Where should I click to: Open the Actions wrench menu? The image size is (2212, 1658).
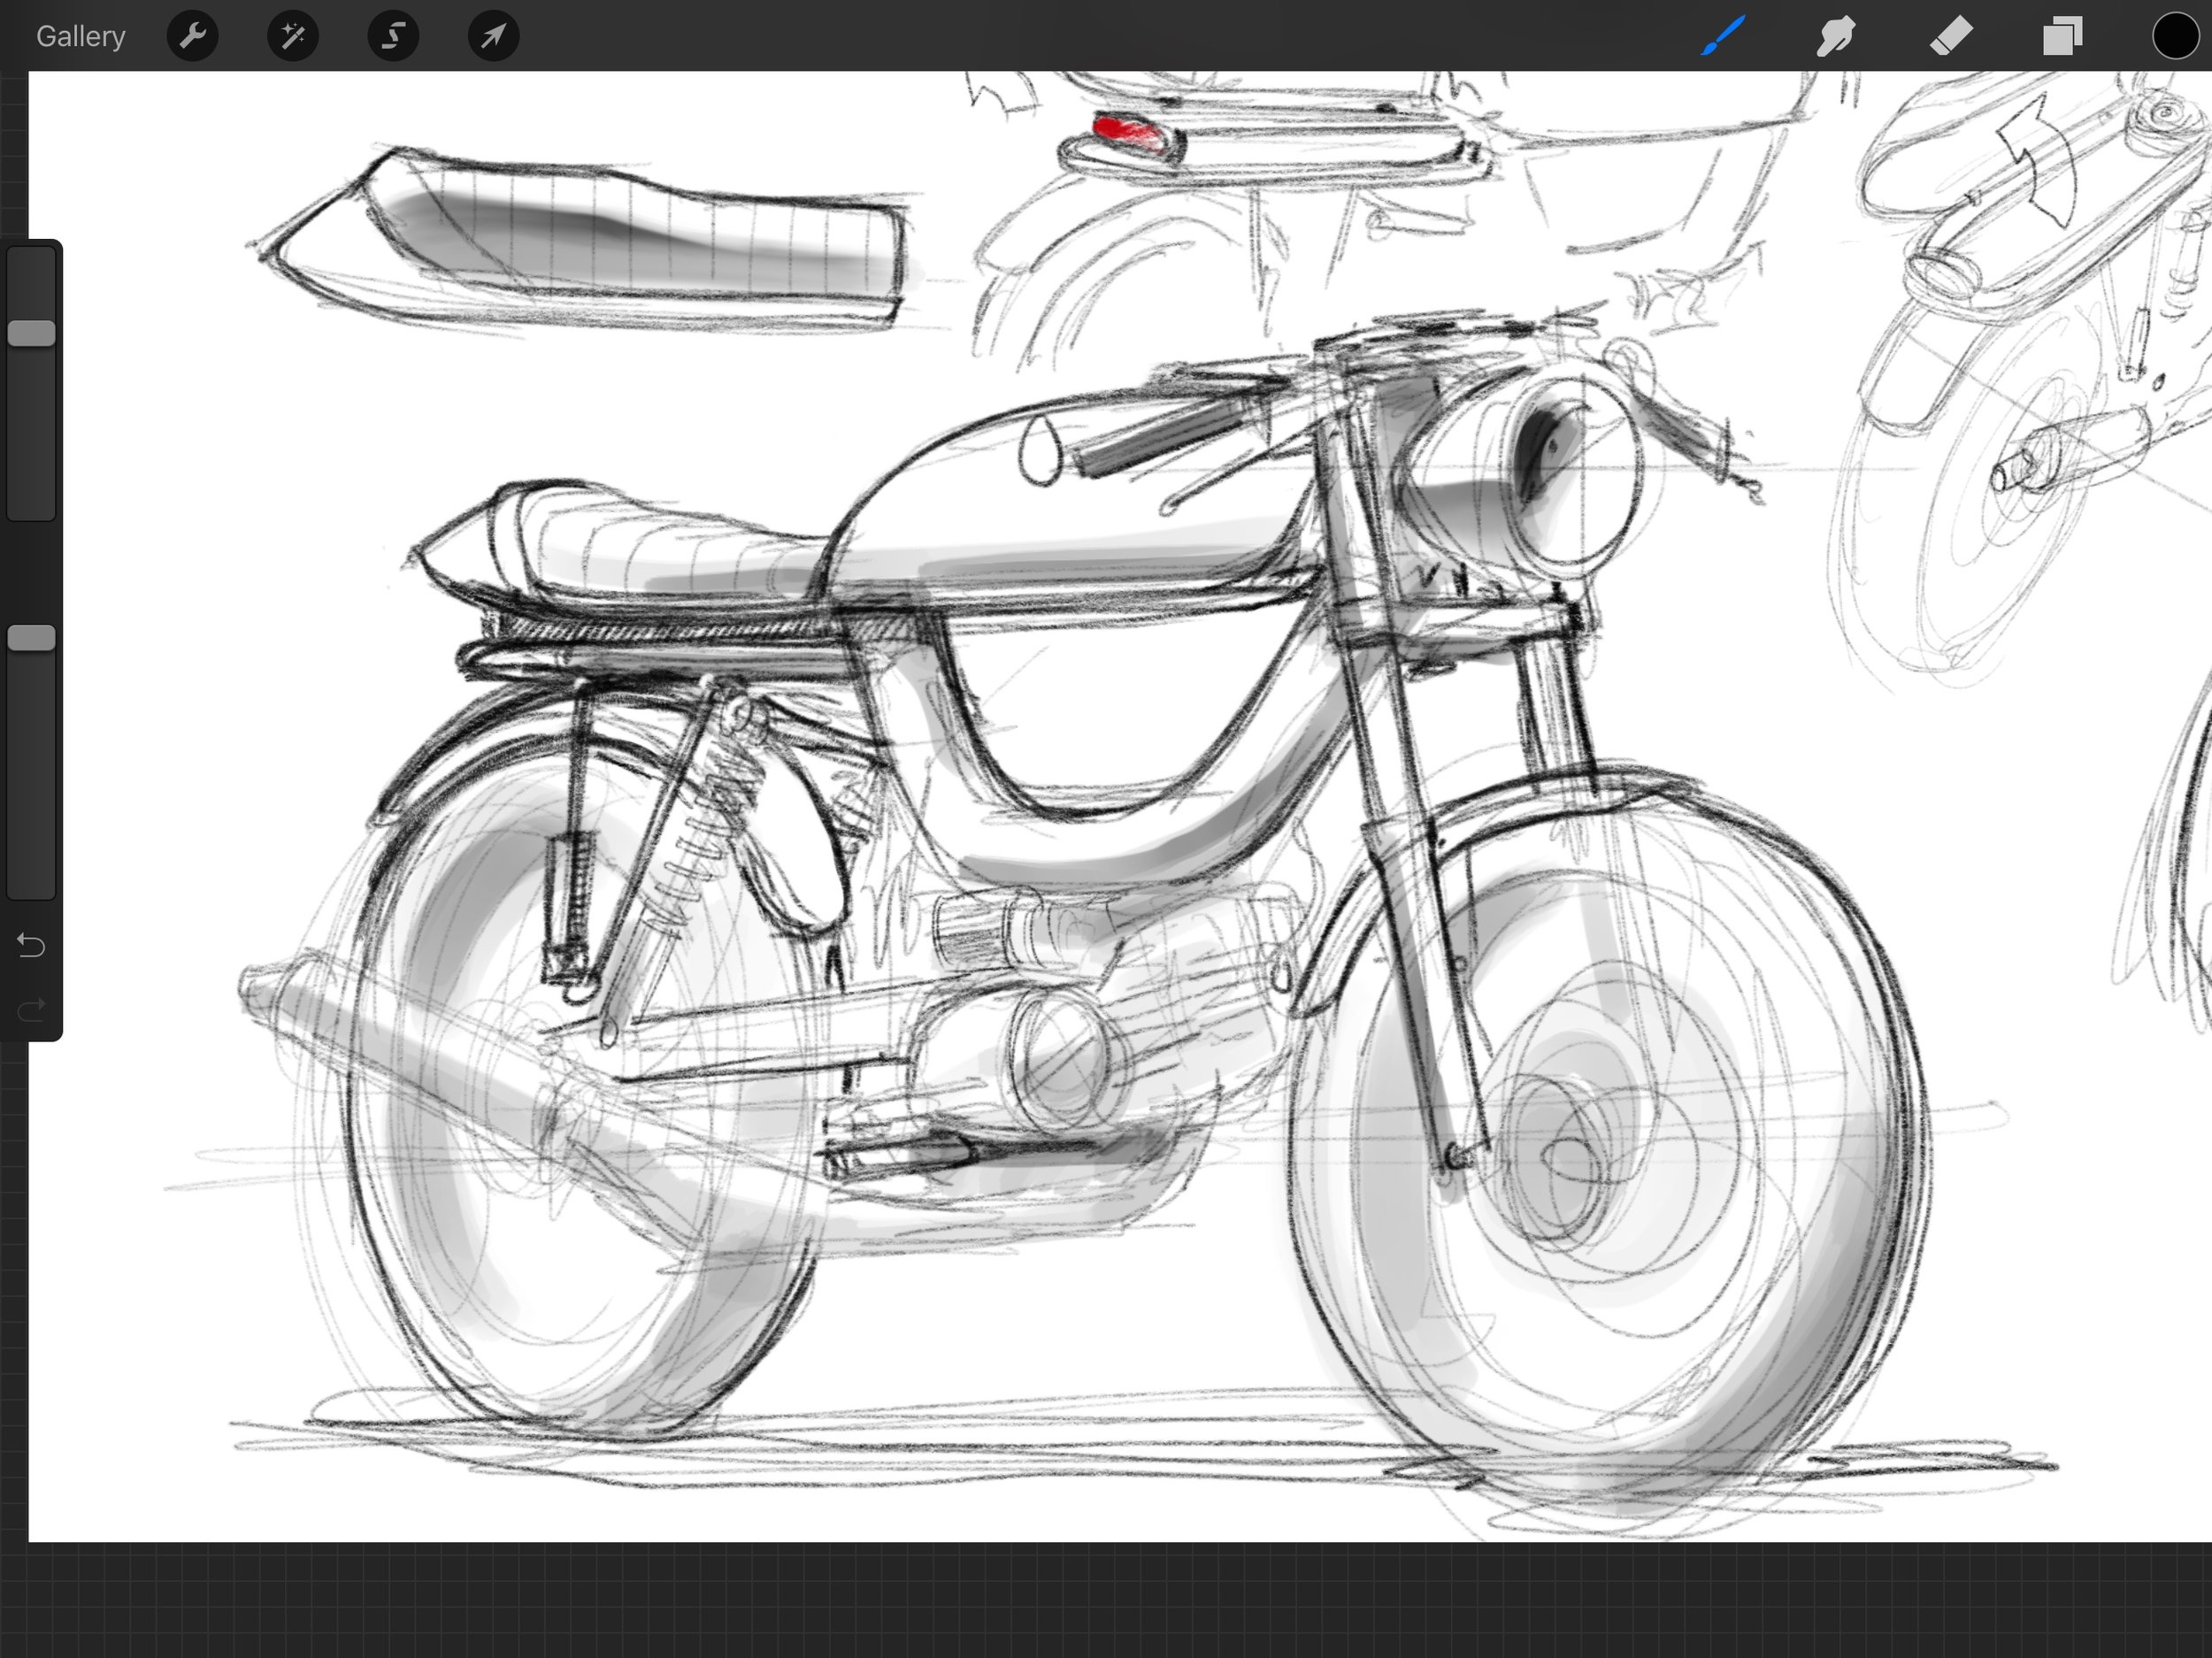pyautogui.click(x=192, y=36)
